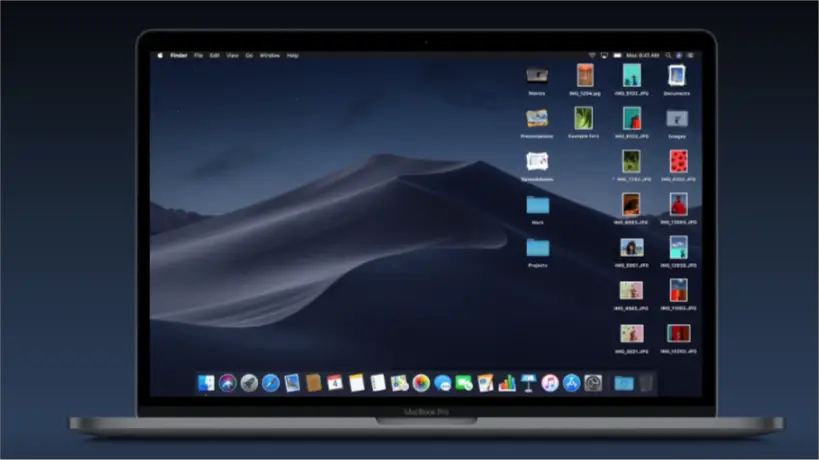Open Pages icon in the Dock
Image resolution: width=819 pixels, height=460 pixels.
tap(485, 383)
